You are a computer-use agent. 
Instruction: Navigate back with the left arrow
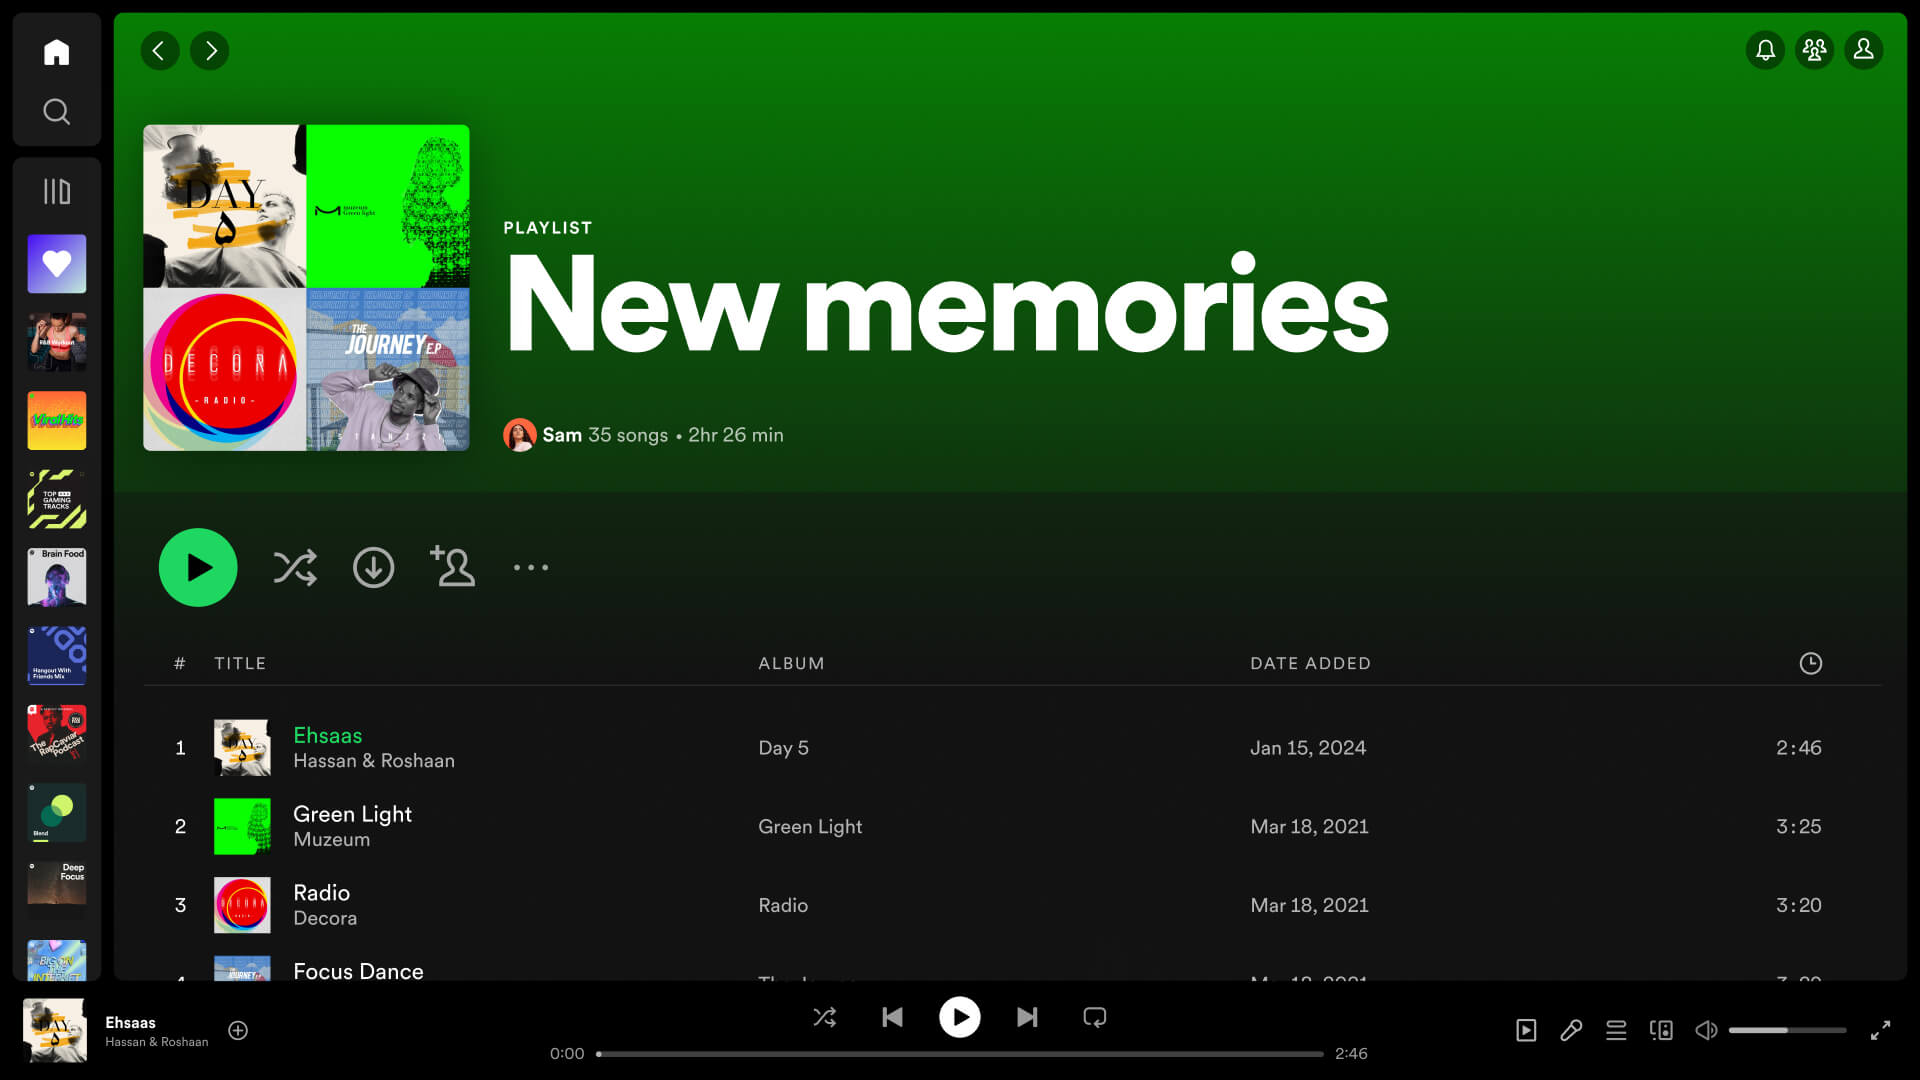point(159,51)
